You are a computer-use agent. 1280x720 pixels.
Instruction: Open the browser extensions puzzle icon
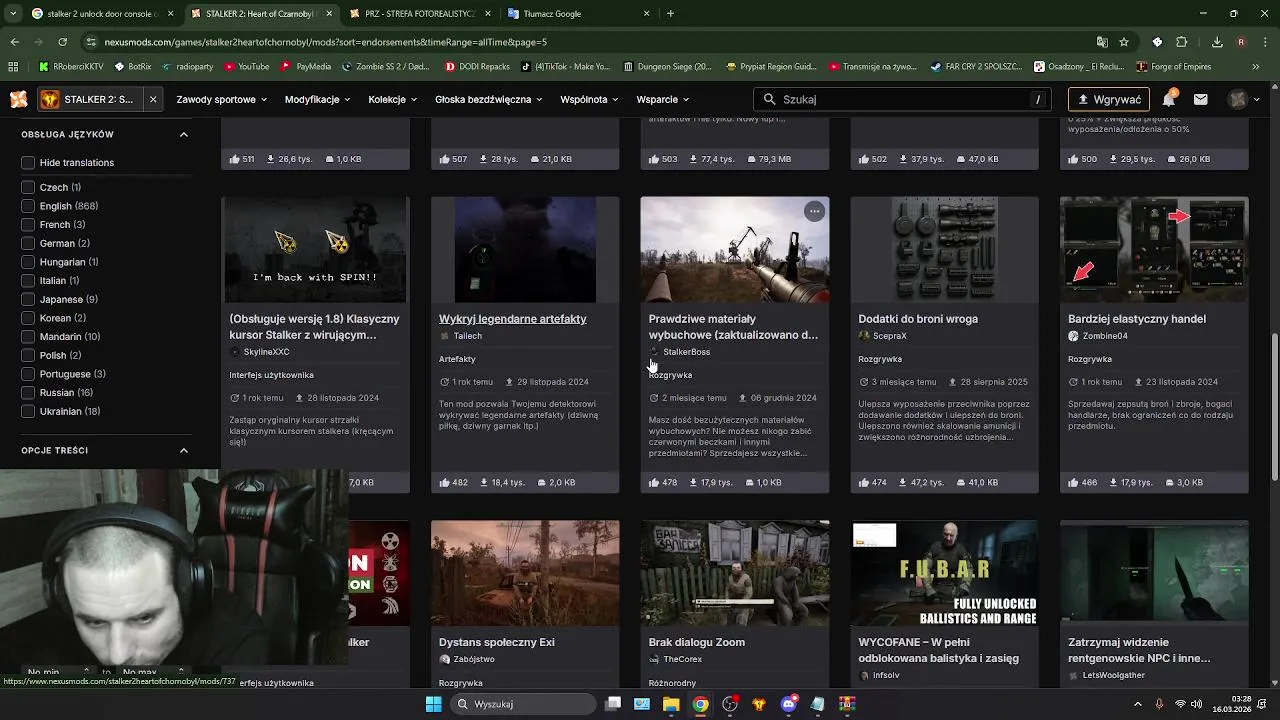point(1182,42)
